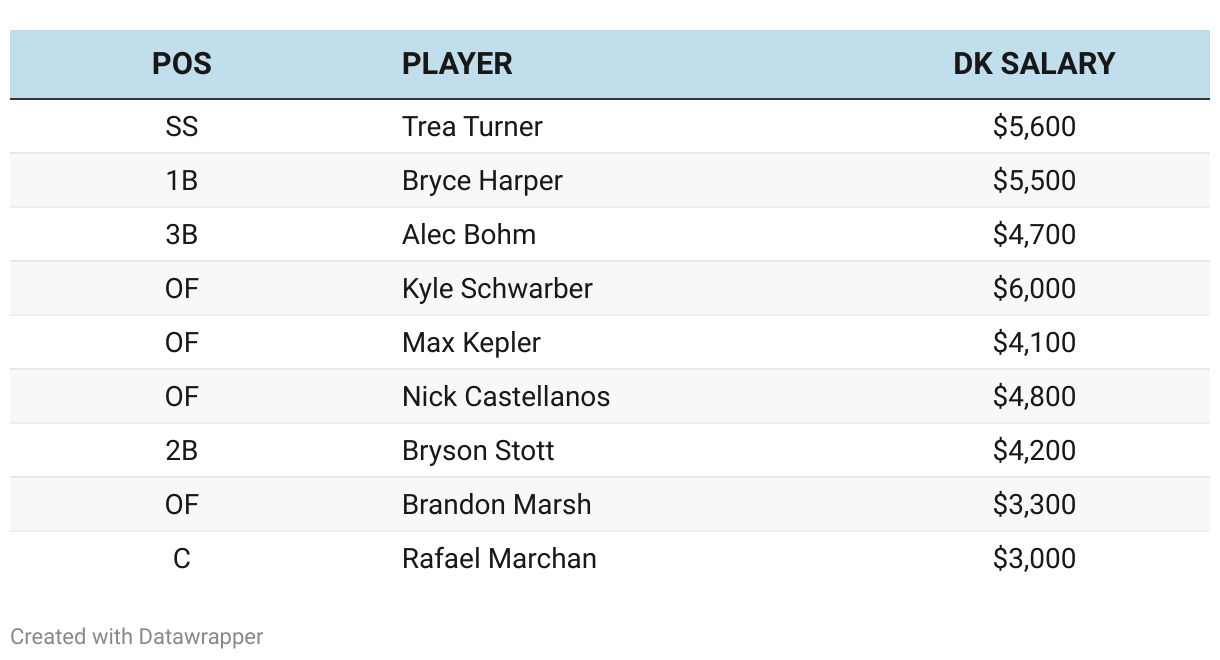This screenshot has width=1220, height=660.
Task: Open the Created with Datawrapper link
Action: pos(137,636)
